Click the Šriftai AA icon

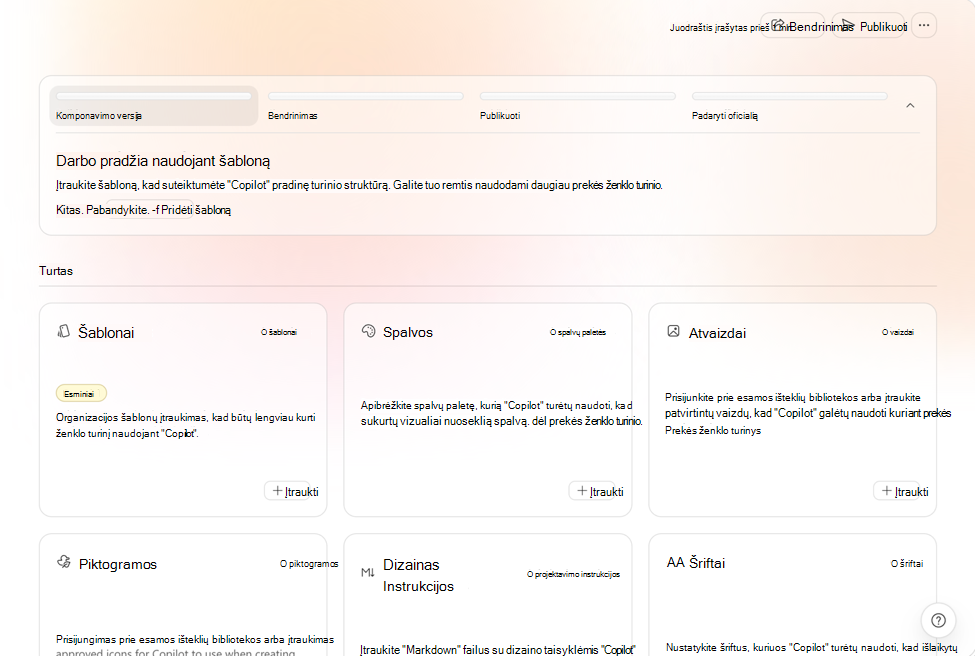[675, 563]
